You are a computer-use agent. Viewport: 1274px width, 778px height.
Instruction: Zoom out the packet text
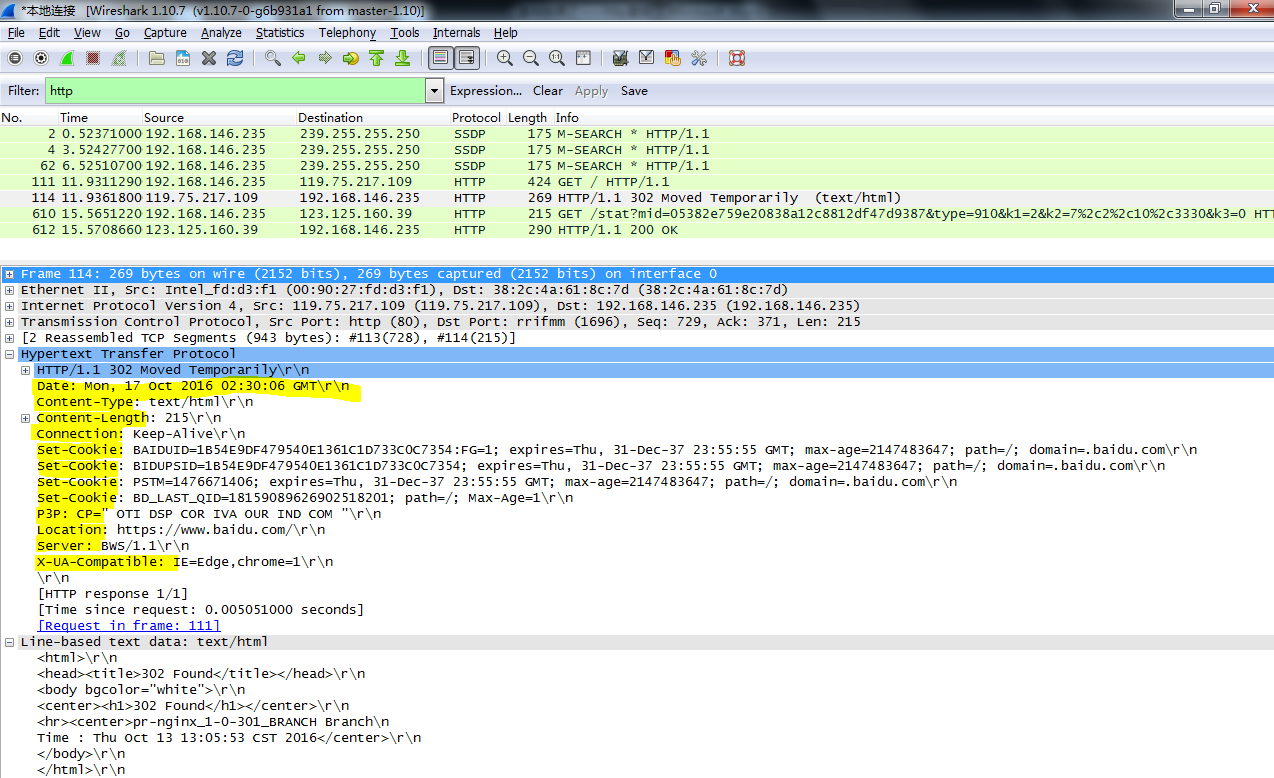[x=531, y=58]
